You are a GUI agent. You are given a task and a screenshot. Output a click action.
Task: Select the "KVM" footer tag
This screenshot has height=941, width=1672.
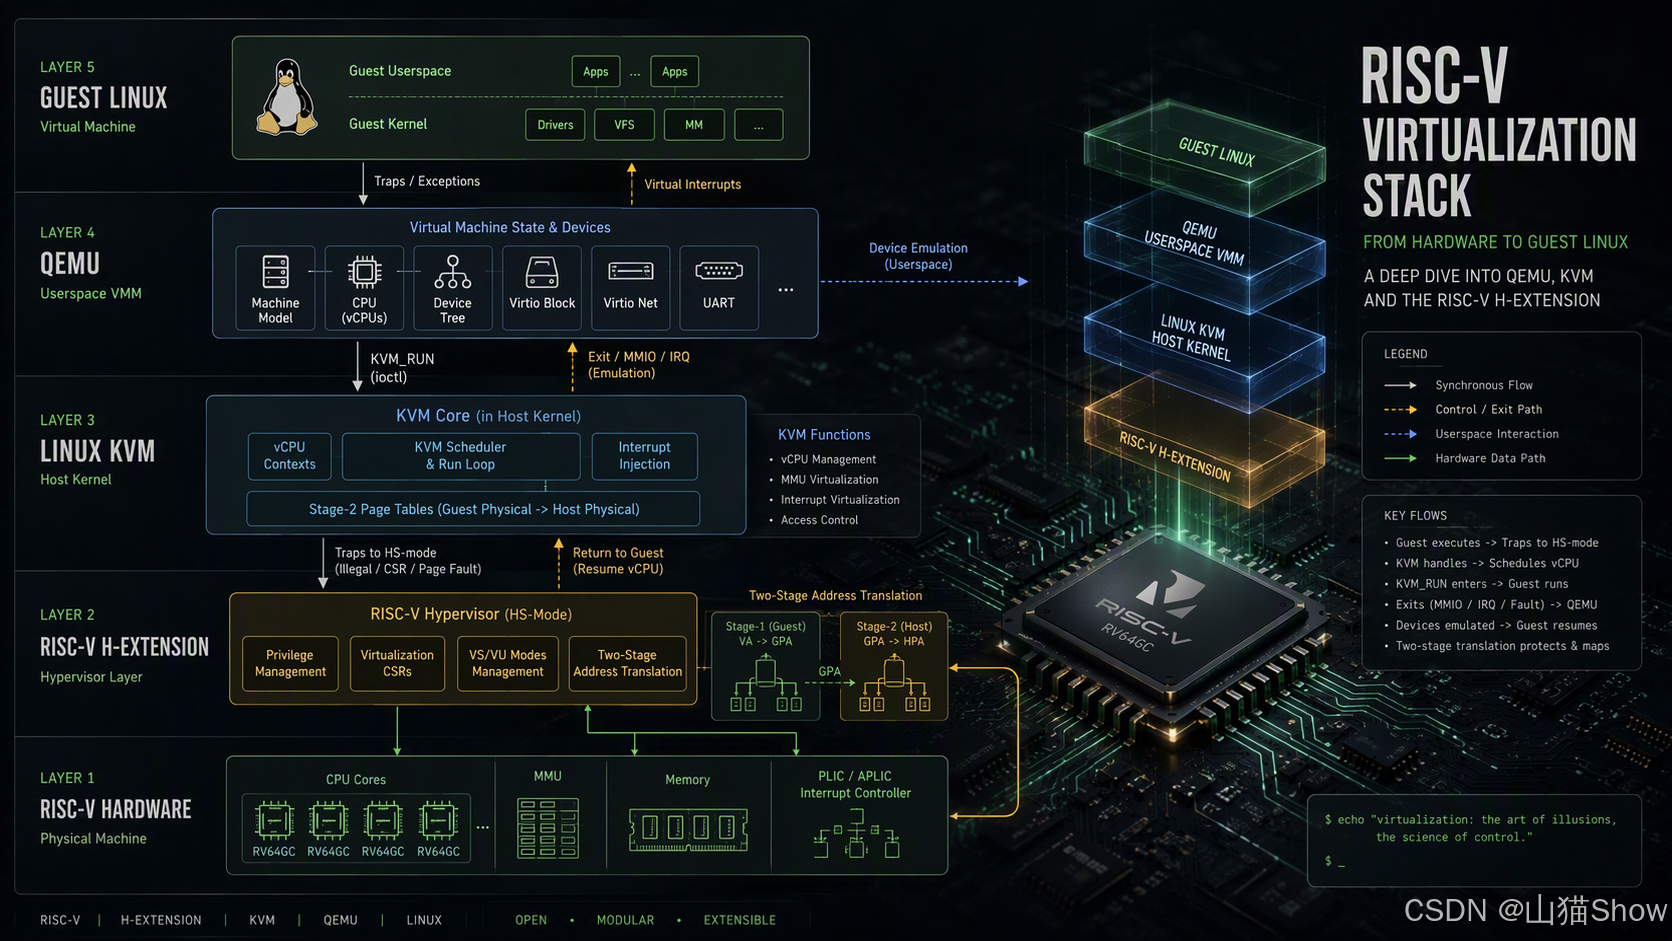click(262, 920)
